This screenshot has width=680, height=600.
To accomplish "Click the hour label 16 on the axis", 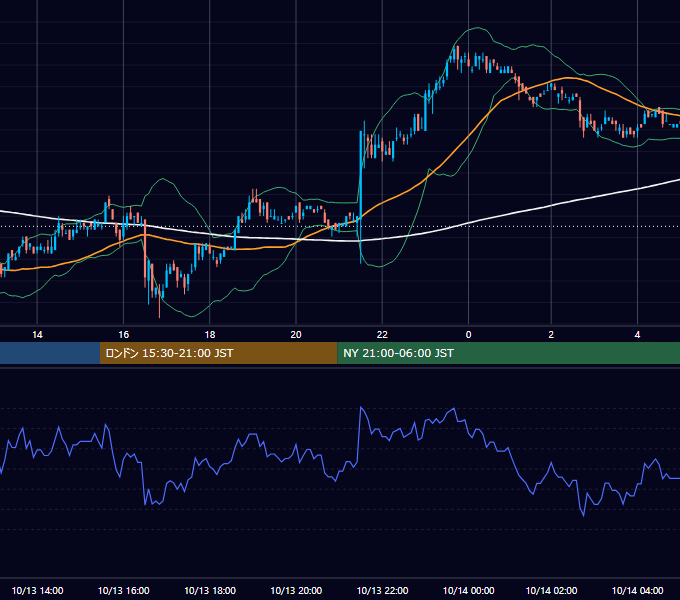I will point(124,335).
